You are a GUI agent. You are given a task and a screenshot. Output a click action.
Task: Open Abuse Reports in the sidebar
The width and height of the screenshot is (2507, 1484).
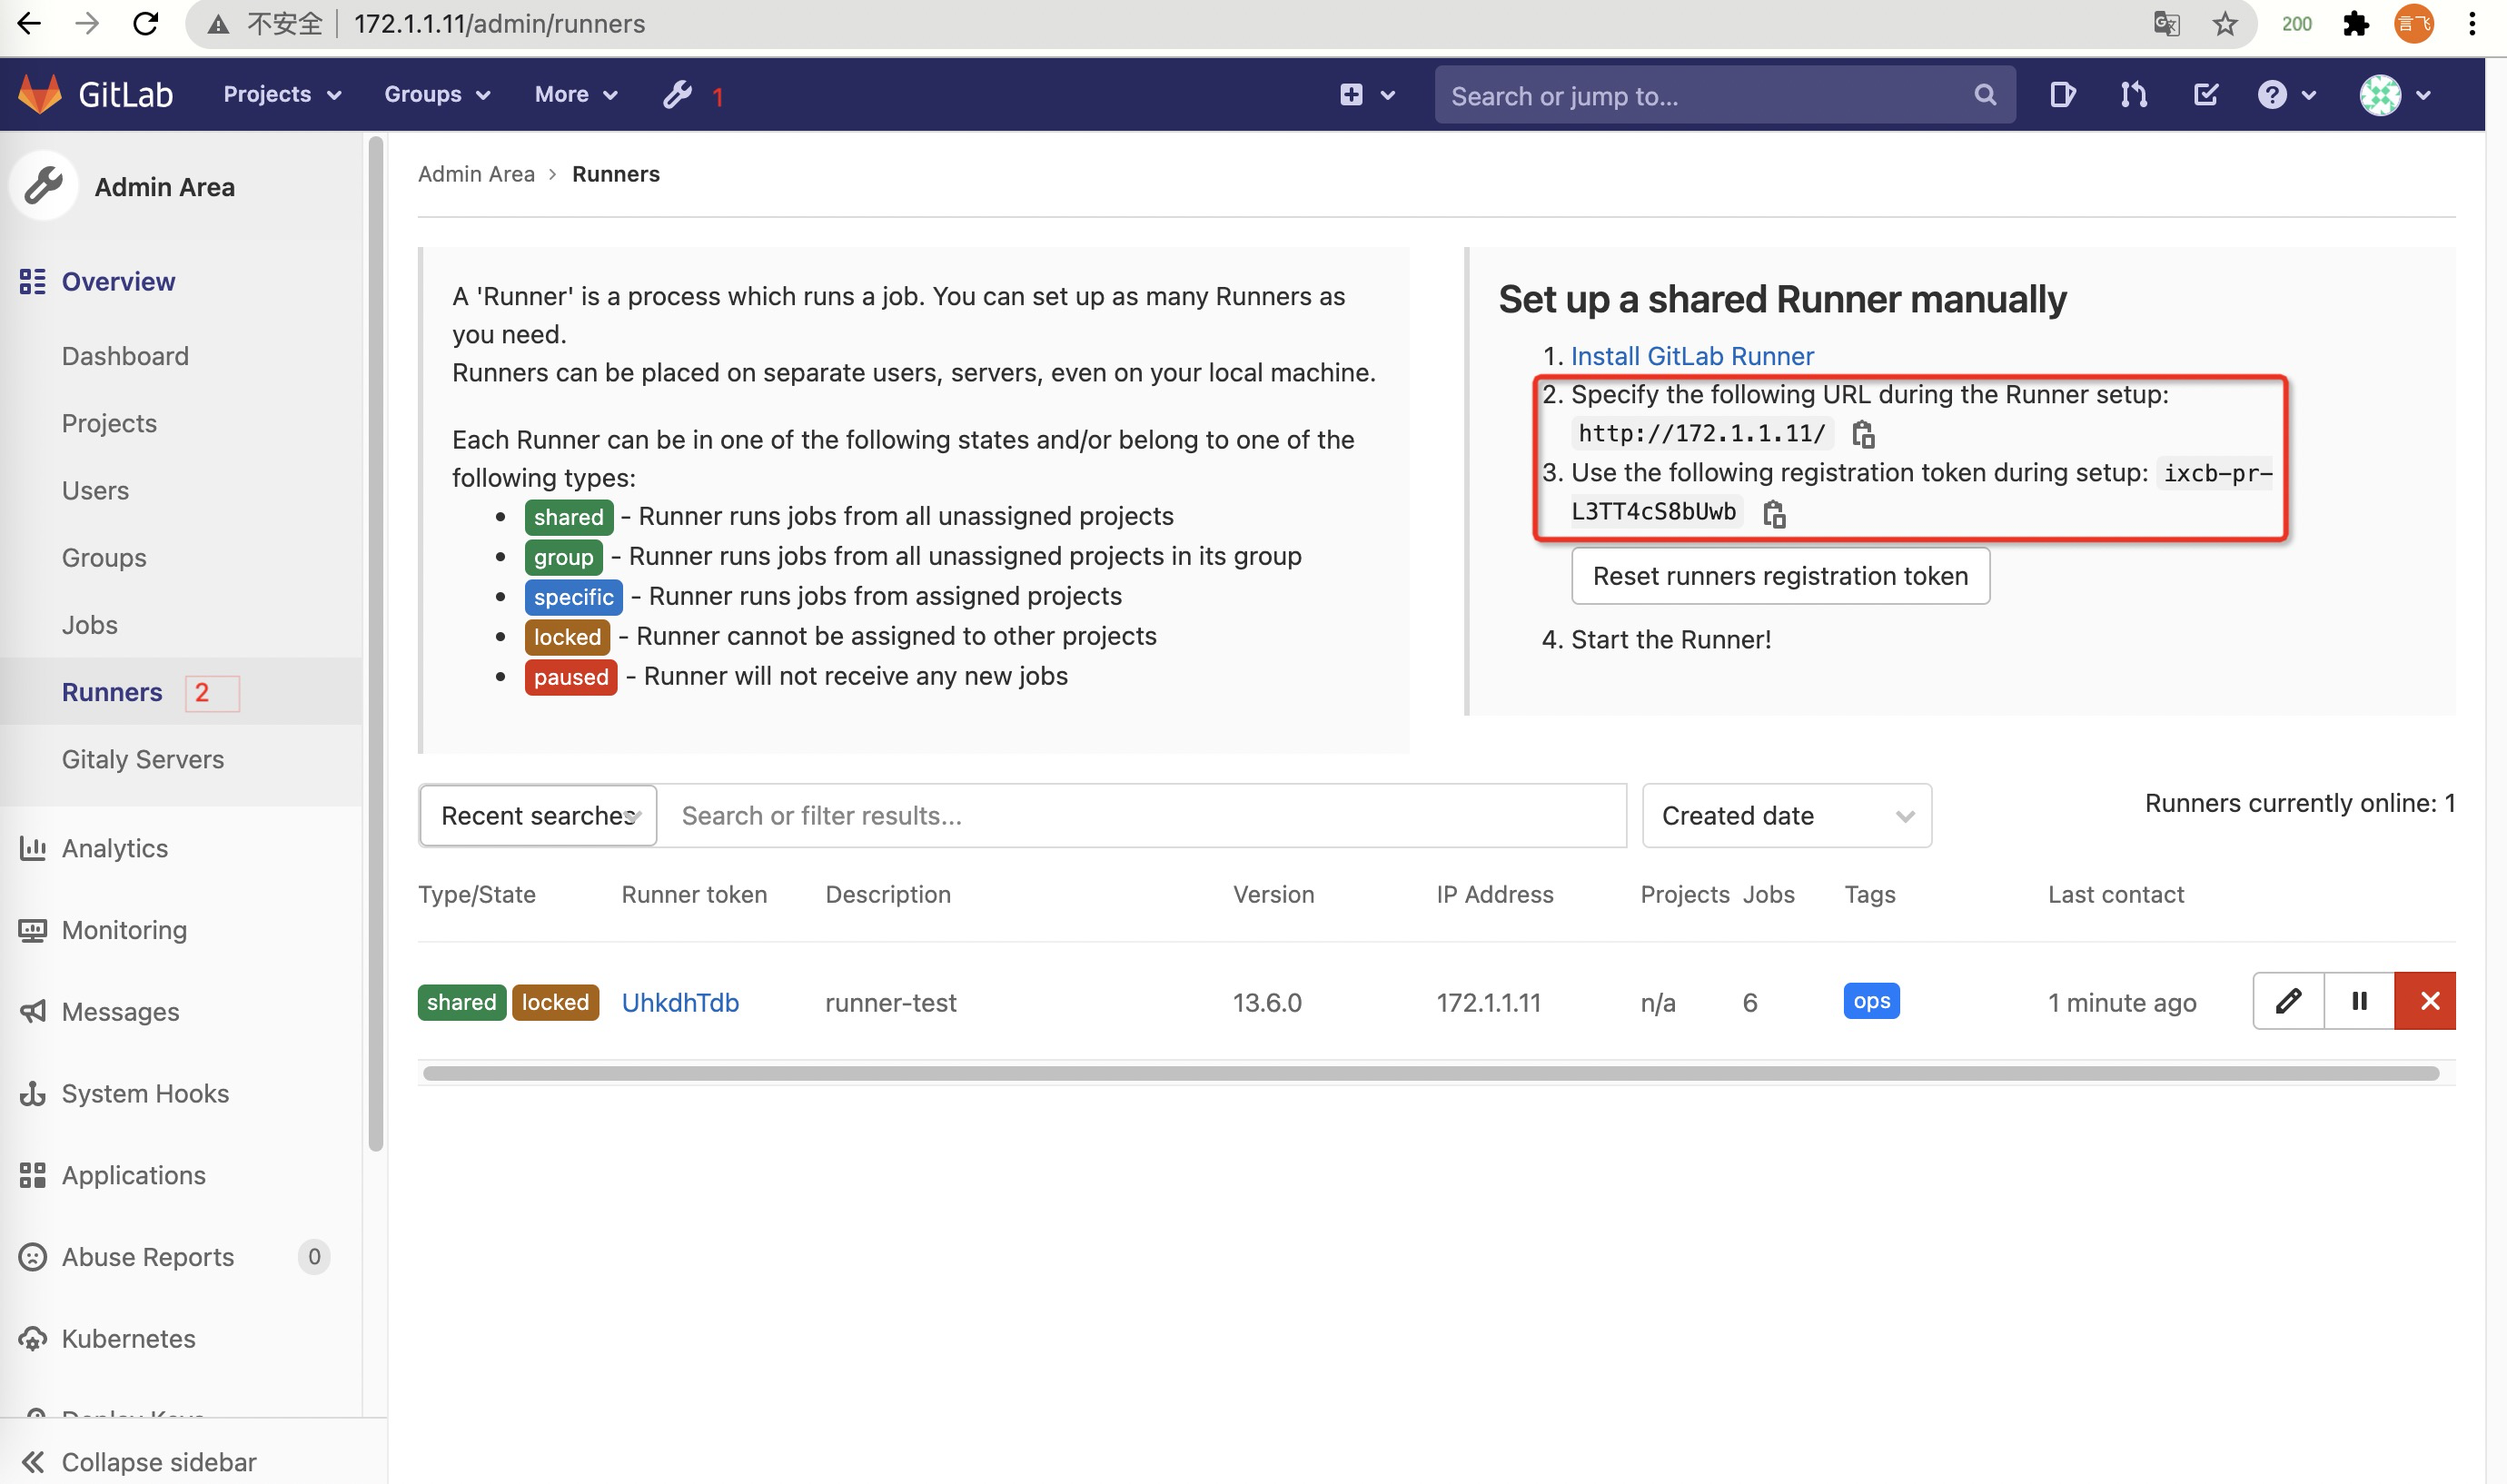[148, 1257]
